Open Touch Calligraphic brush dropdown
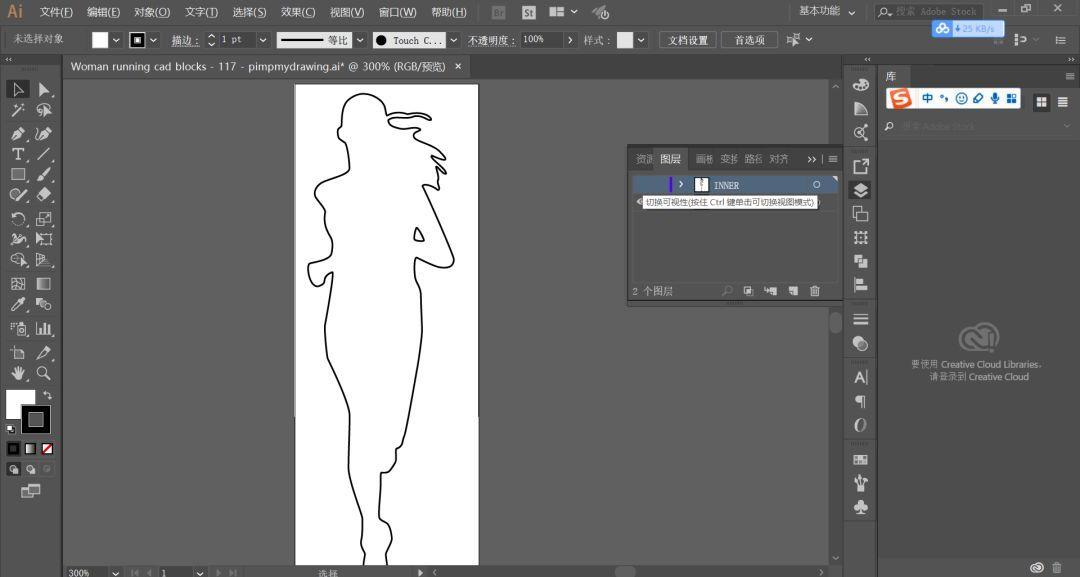This screenshot has height=577, width=1080. (x=453, y=40)
